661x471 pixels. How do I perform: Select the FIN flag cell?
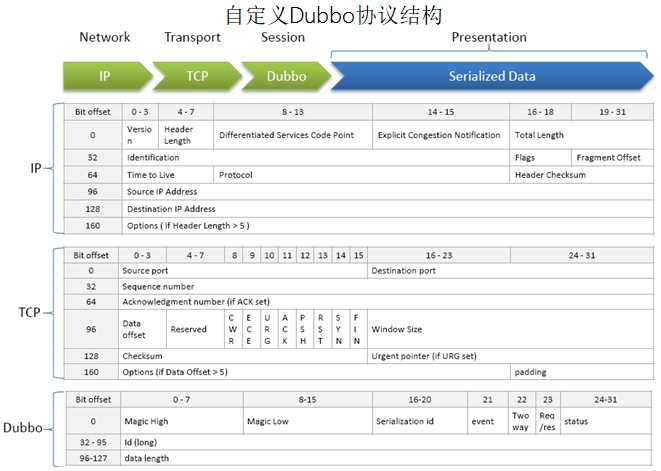(359, 329)
